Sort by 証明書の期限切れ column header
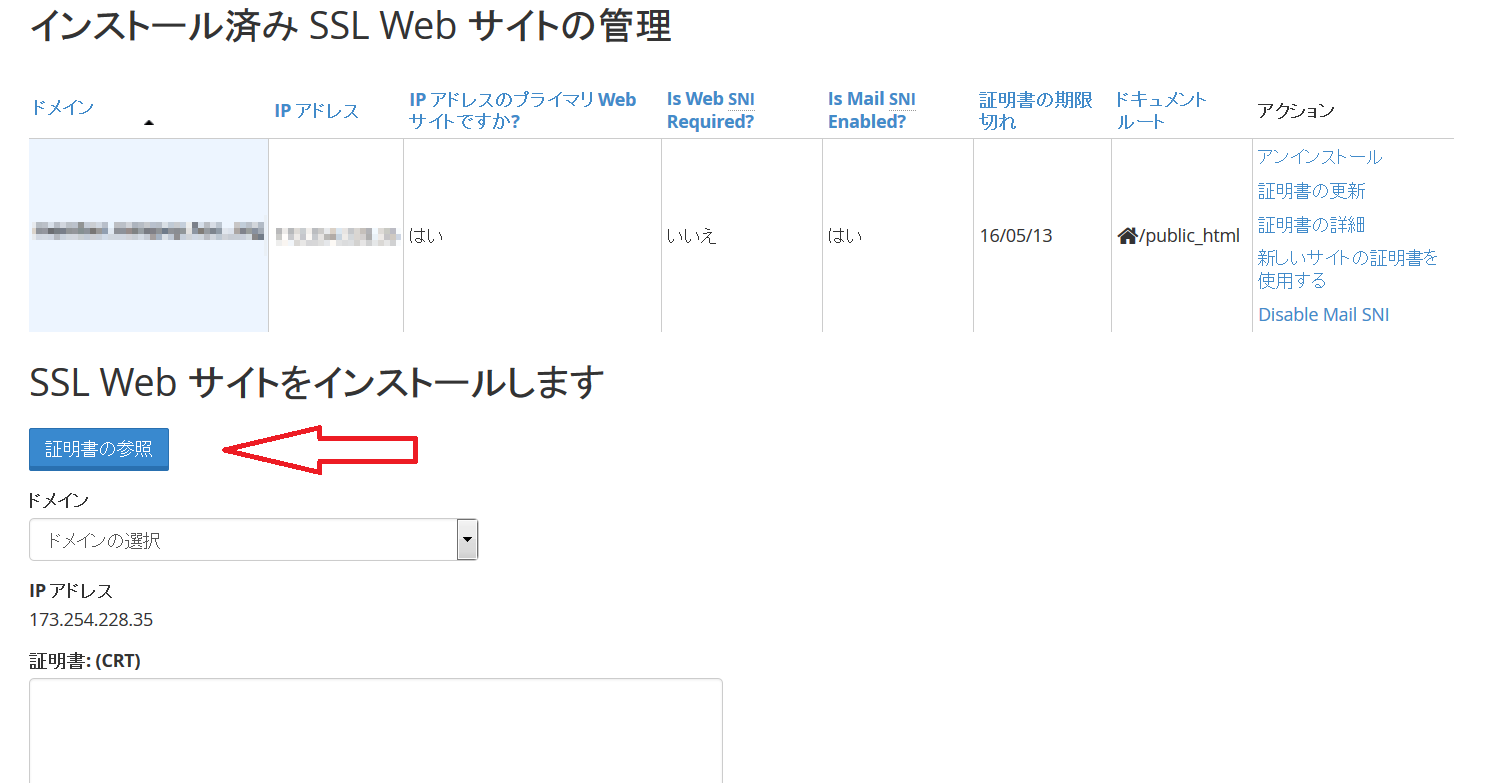1501x783 pixels. point(1035,110)
